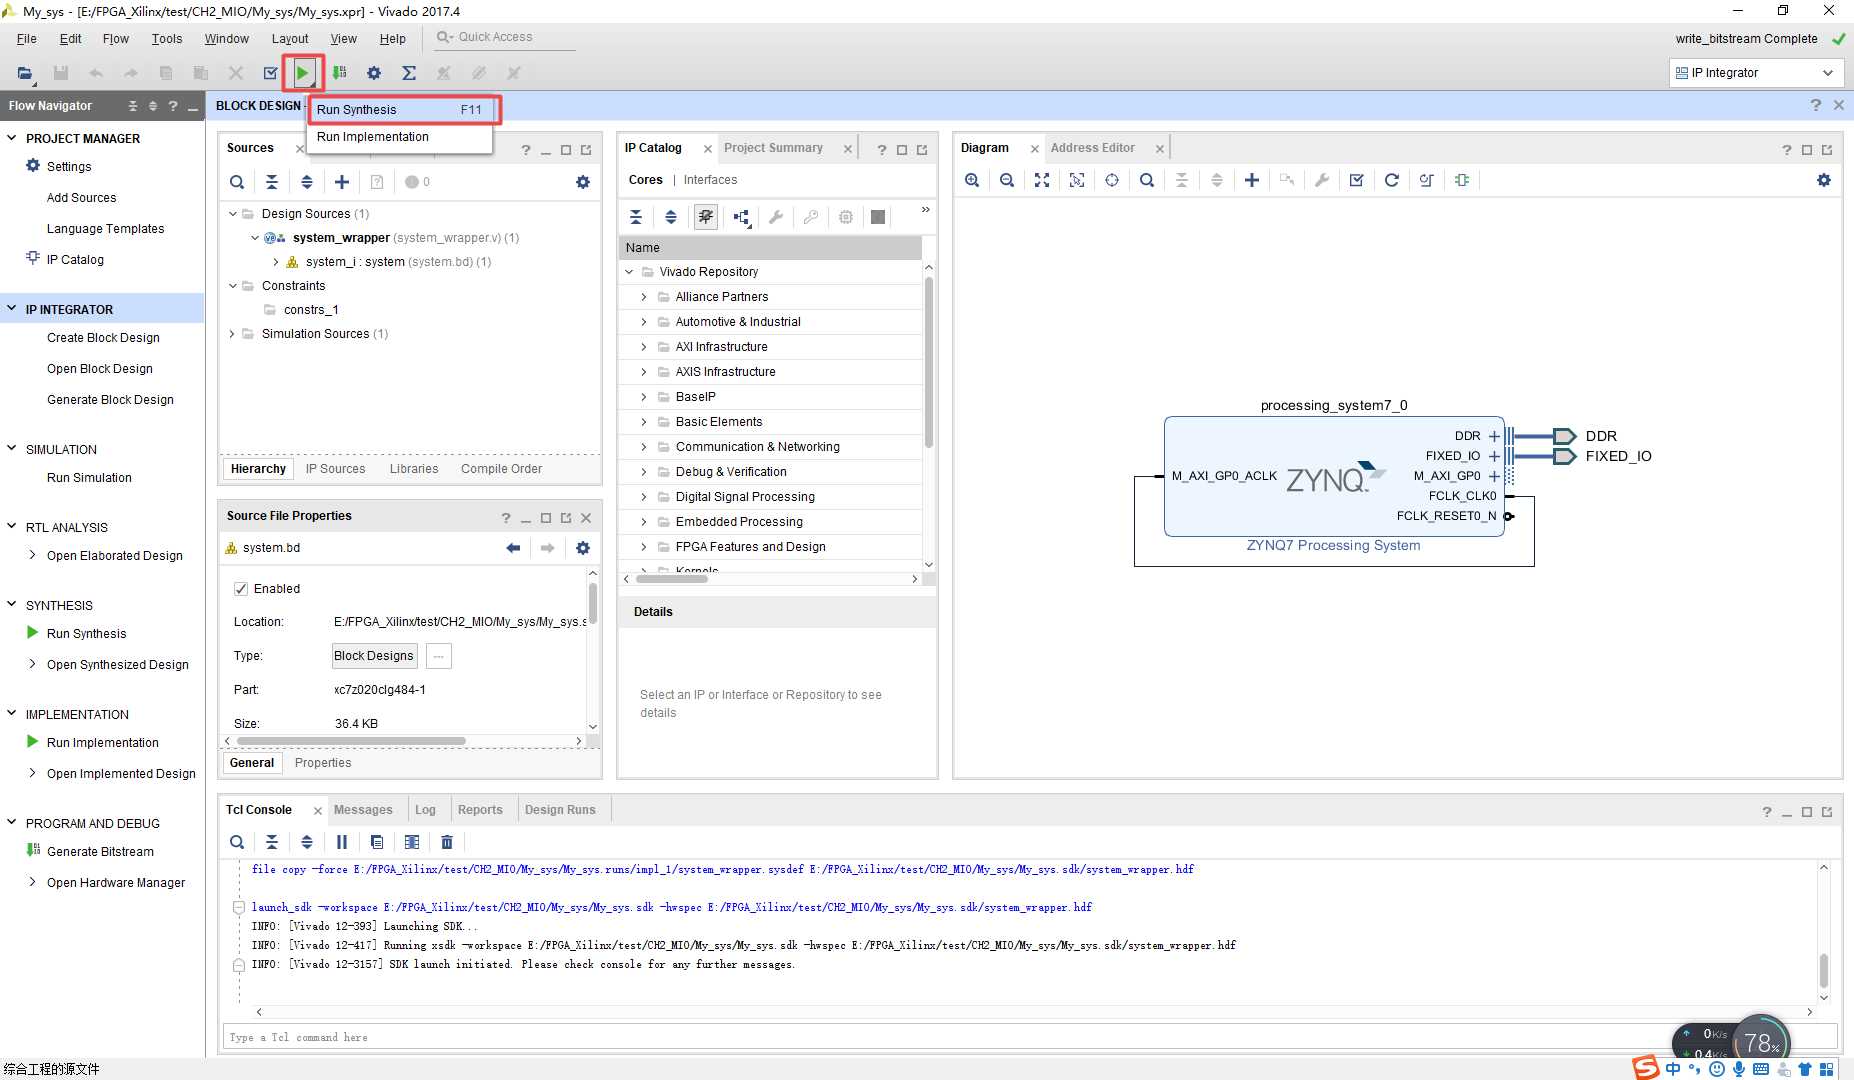Switch IP Catalog to Interfaces view

click(x=710, y=180)
